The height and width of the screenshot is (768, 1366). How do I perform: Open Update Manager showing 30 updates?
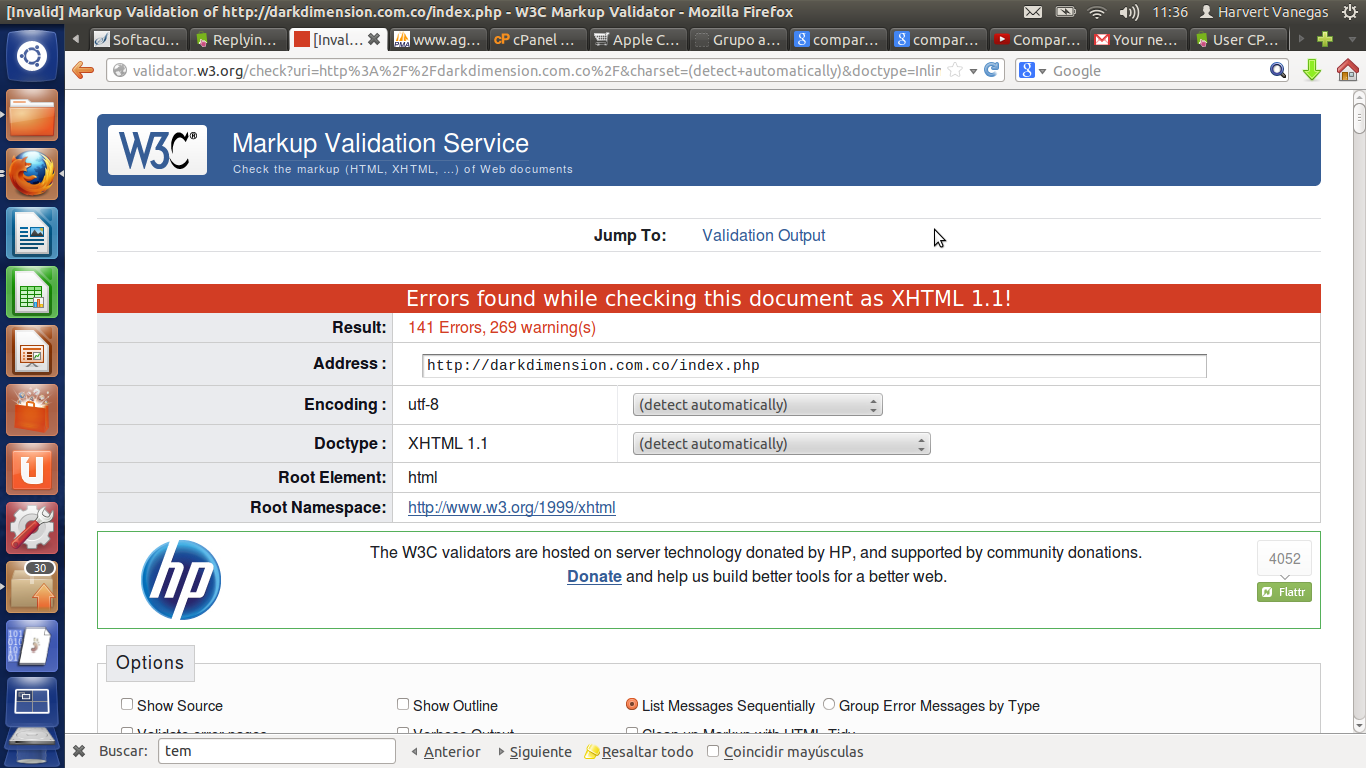(32, 587)
